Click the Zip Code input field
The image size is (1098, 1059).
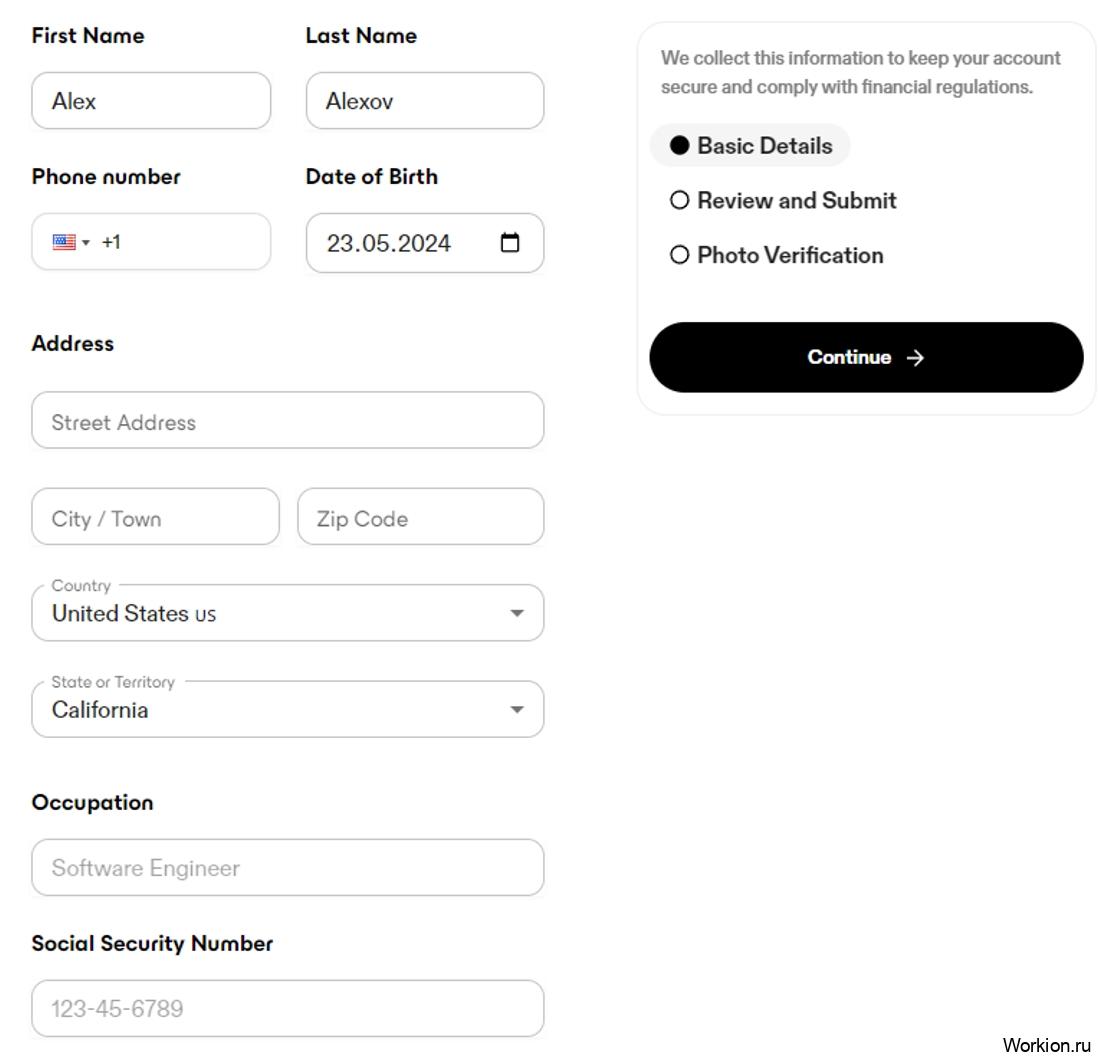coord(421,517)
